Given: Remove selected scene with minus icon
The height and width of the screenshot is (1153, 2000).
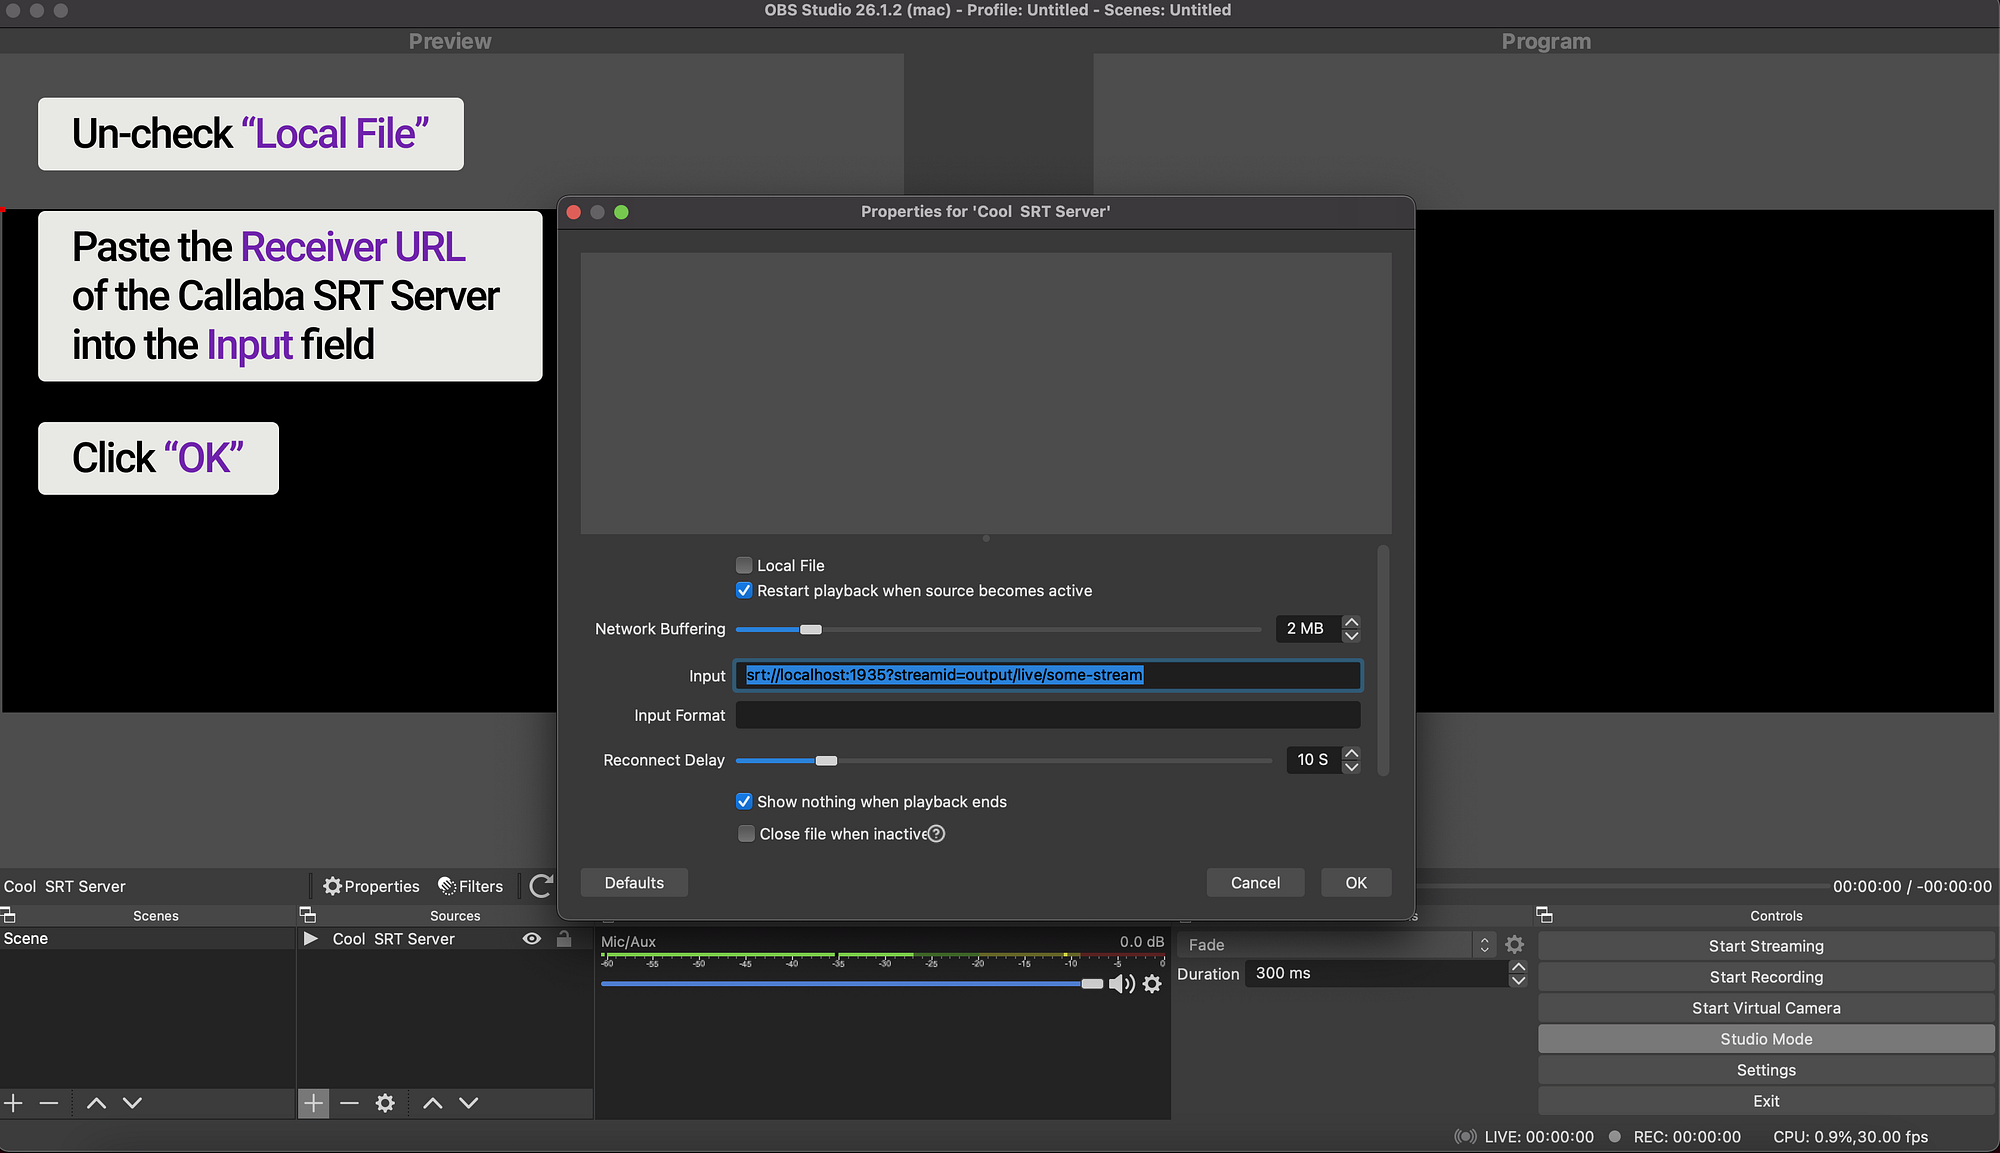Looking at the screenshot, I should point(49,1103).
